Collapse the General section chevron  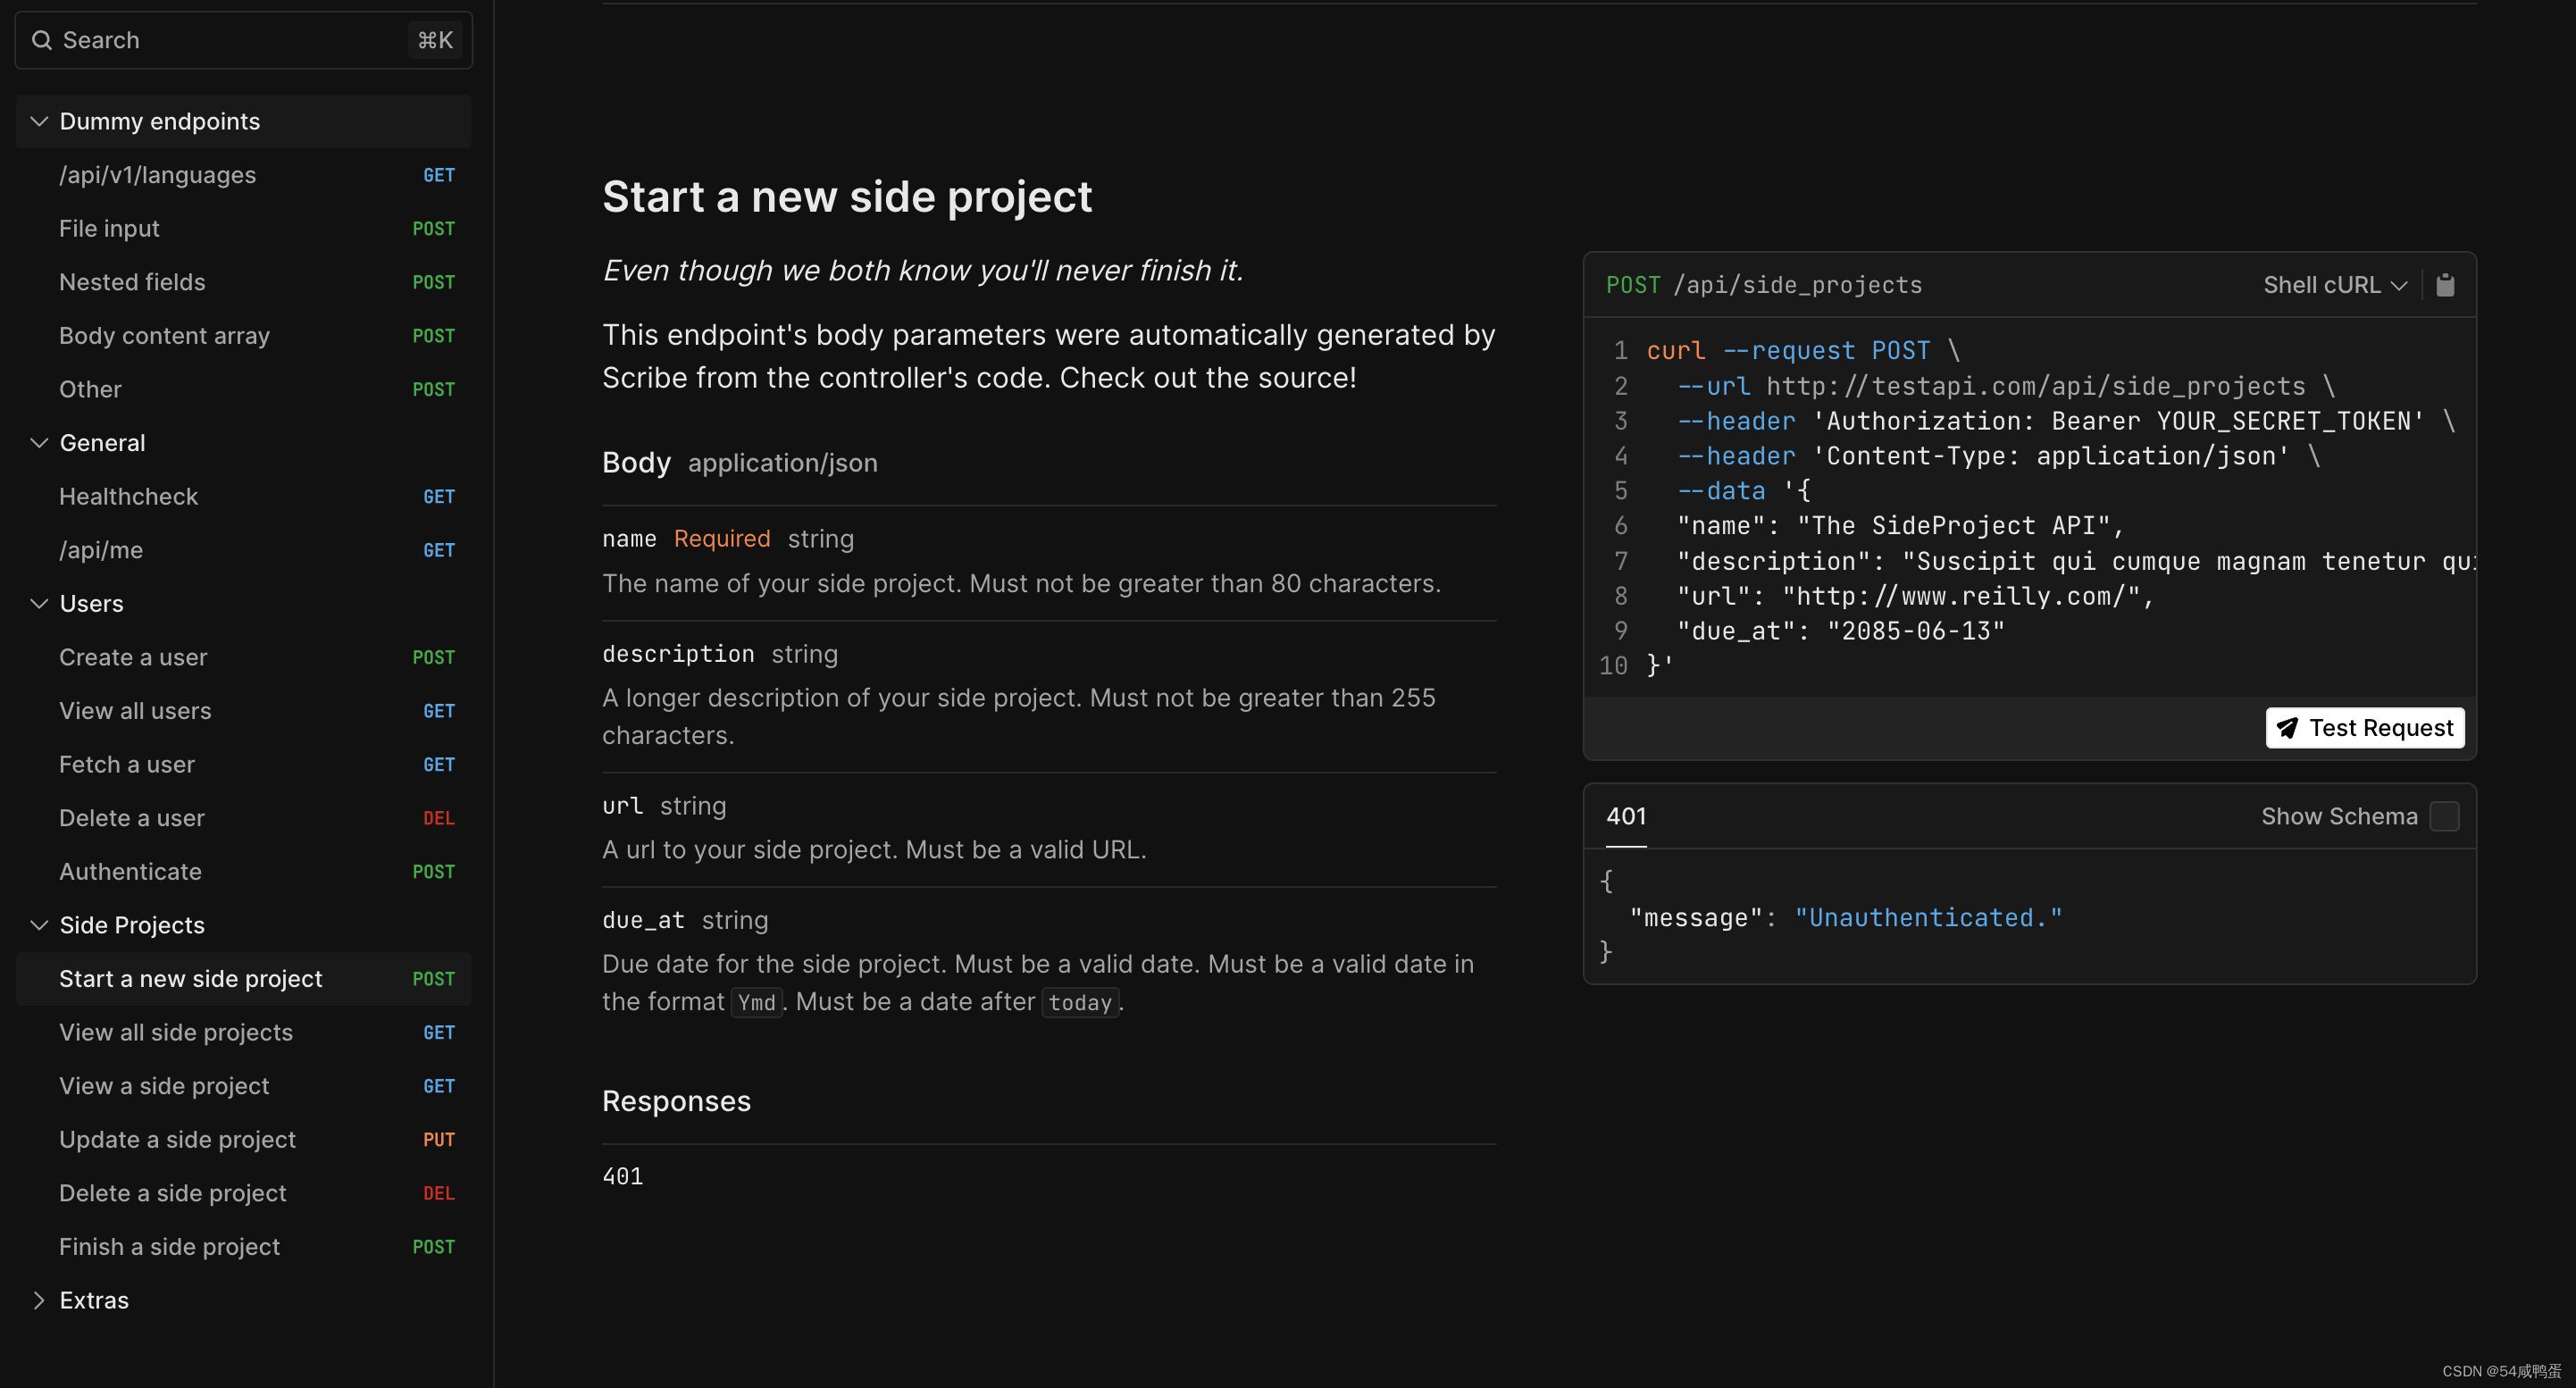39,443
